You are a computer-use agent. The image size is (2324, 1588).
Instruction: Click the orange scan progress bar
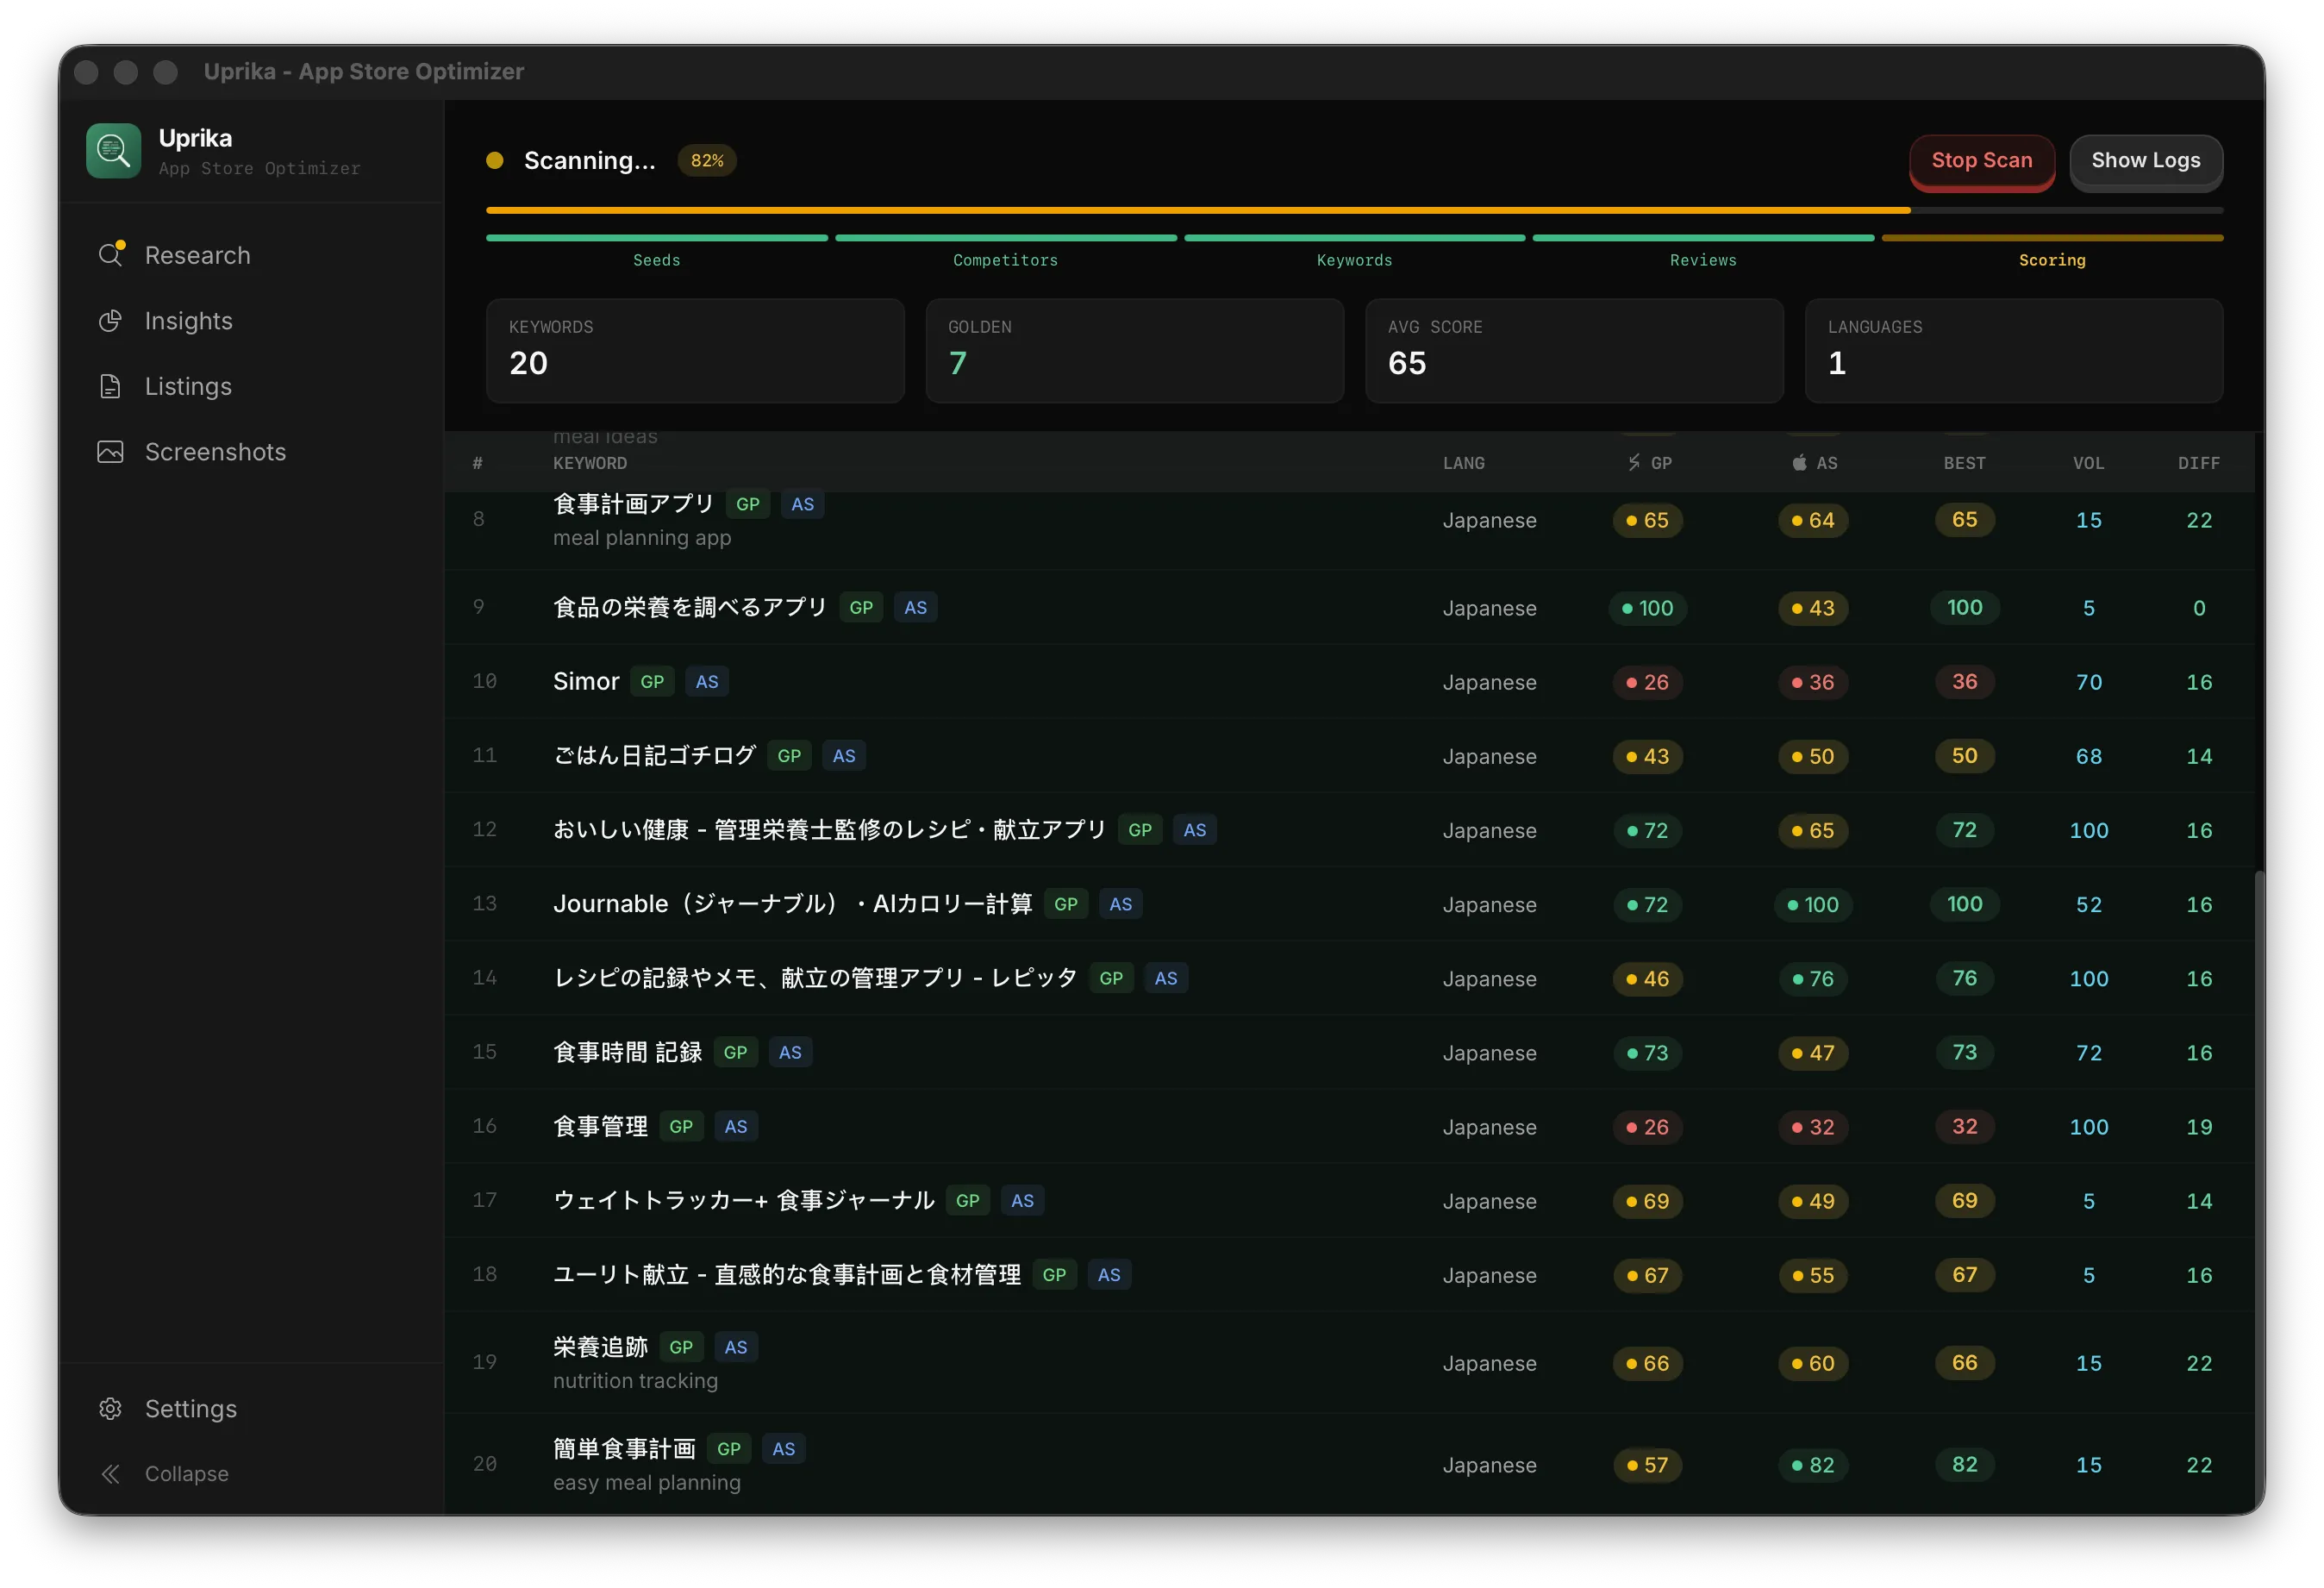(1197, 210)
